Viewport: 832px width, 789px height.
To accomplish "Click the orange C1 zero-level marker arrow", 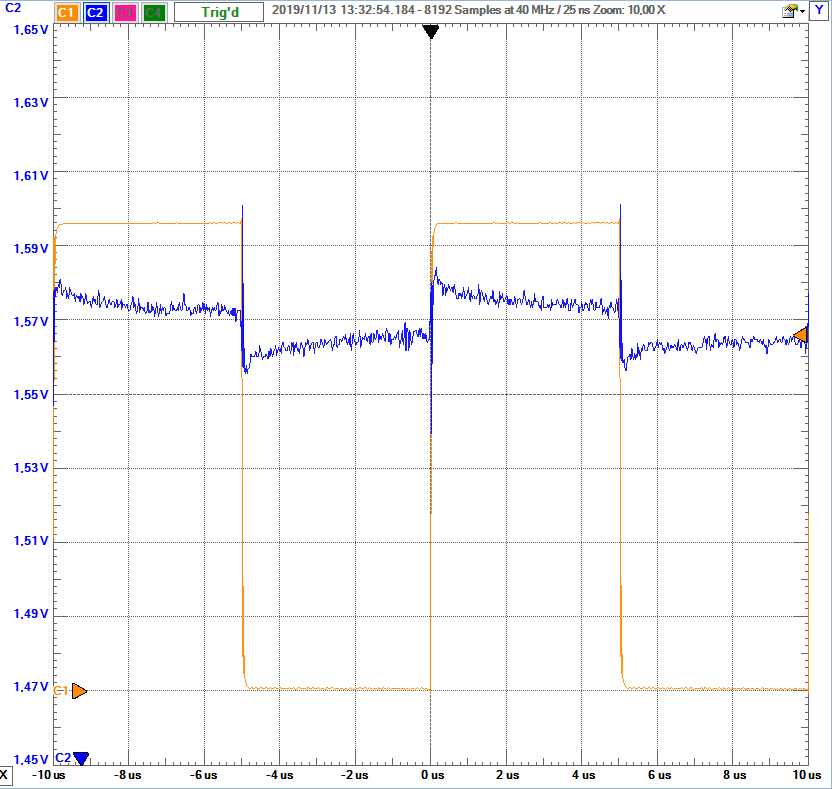I will click(x=79, y=691).
